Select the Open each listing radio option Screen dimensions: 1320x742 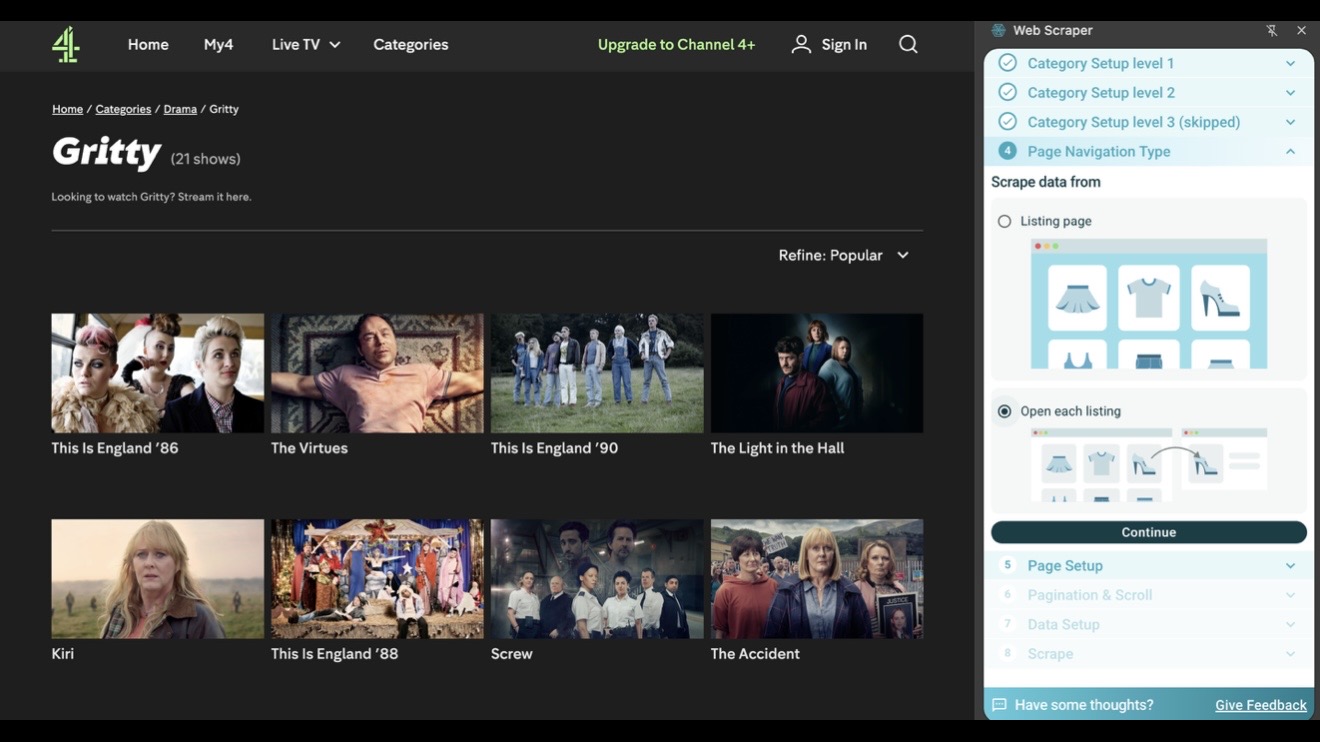(1005, 411)
